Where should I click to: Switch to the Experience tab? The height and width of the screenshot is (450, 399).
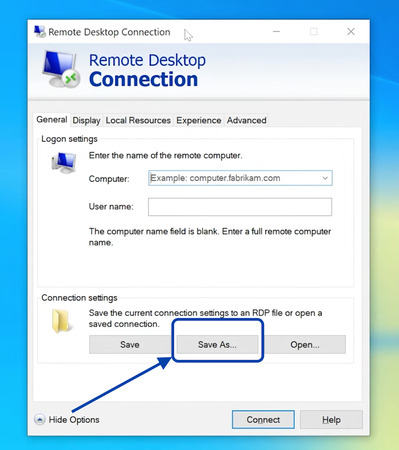[199, 121]
